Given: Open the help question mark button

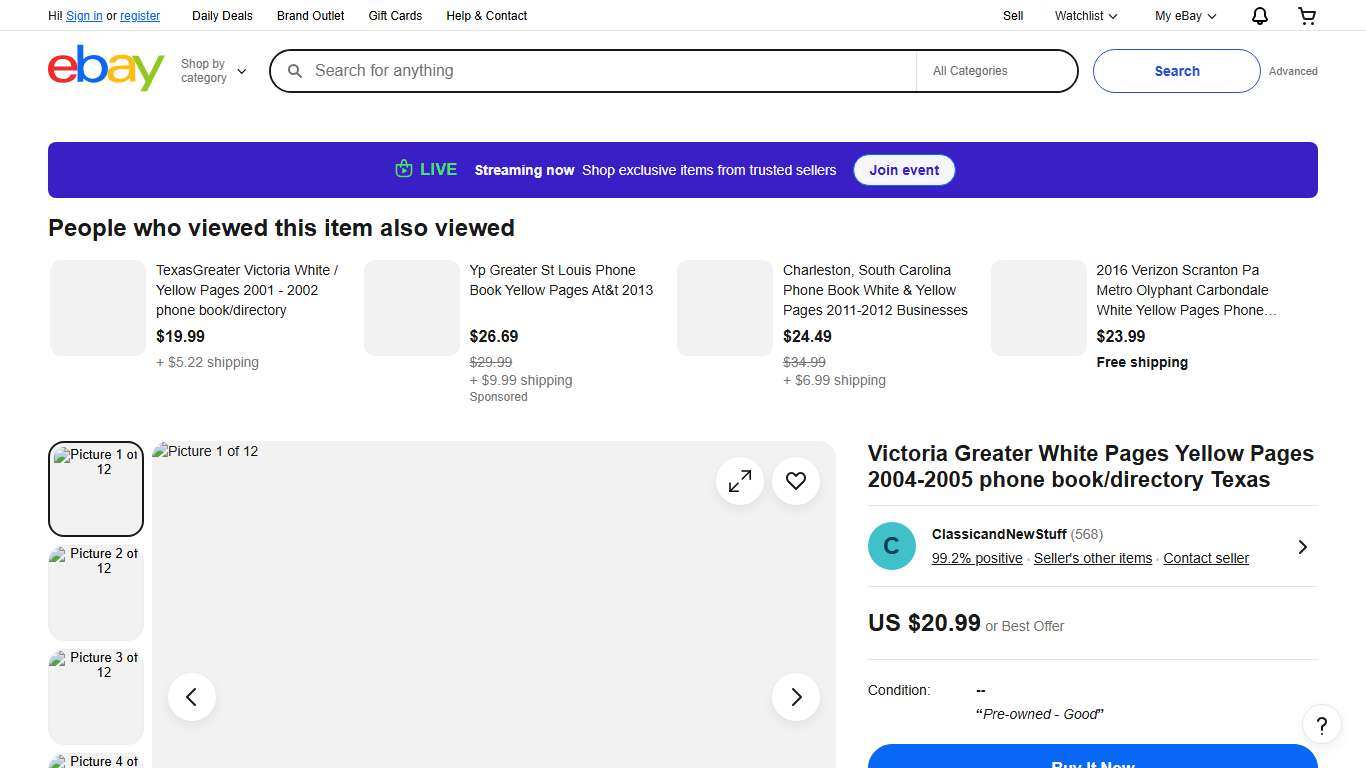Looking at the screenshot, I should [1321, 725].
